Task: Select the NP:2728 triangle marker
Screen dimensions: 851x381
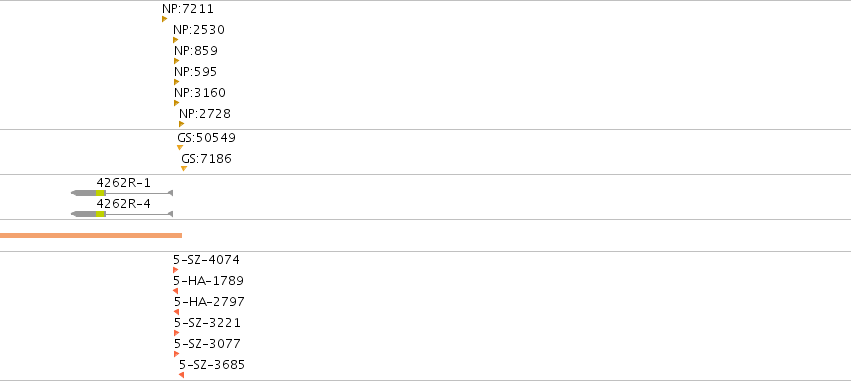Action: (x=182, y=124)
